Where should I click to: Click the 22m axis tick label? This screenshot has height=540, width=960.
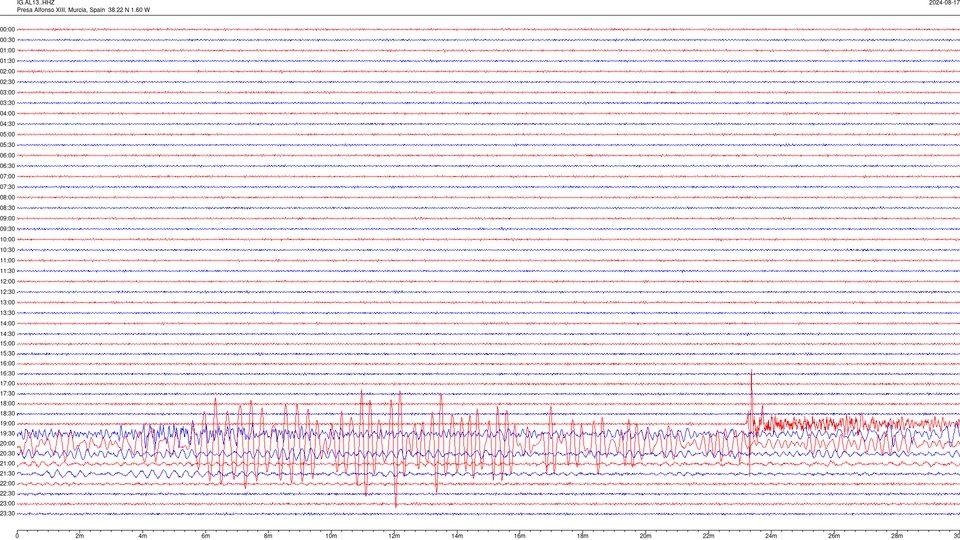pyautogui.click(x=708, y=536)
